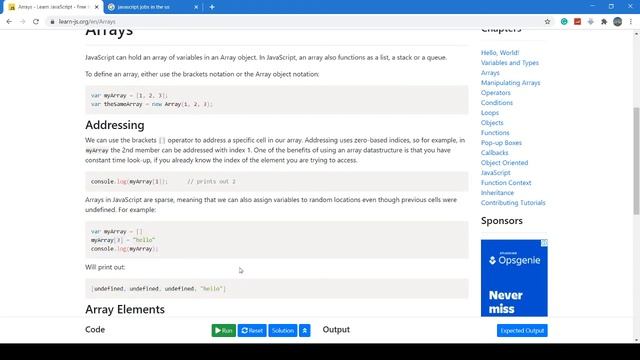The image size is (640, 360).
Task: Collapse code panel with the double-chevron button
Action: [304, 330]
